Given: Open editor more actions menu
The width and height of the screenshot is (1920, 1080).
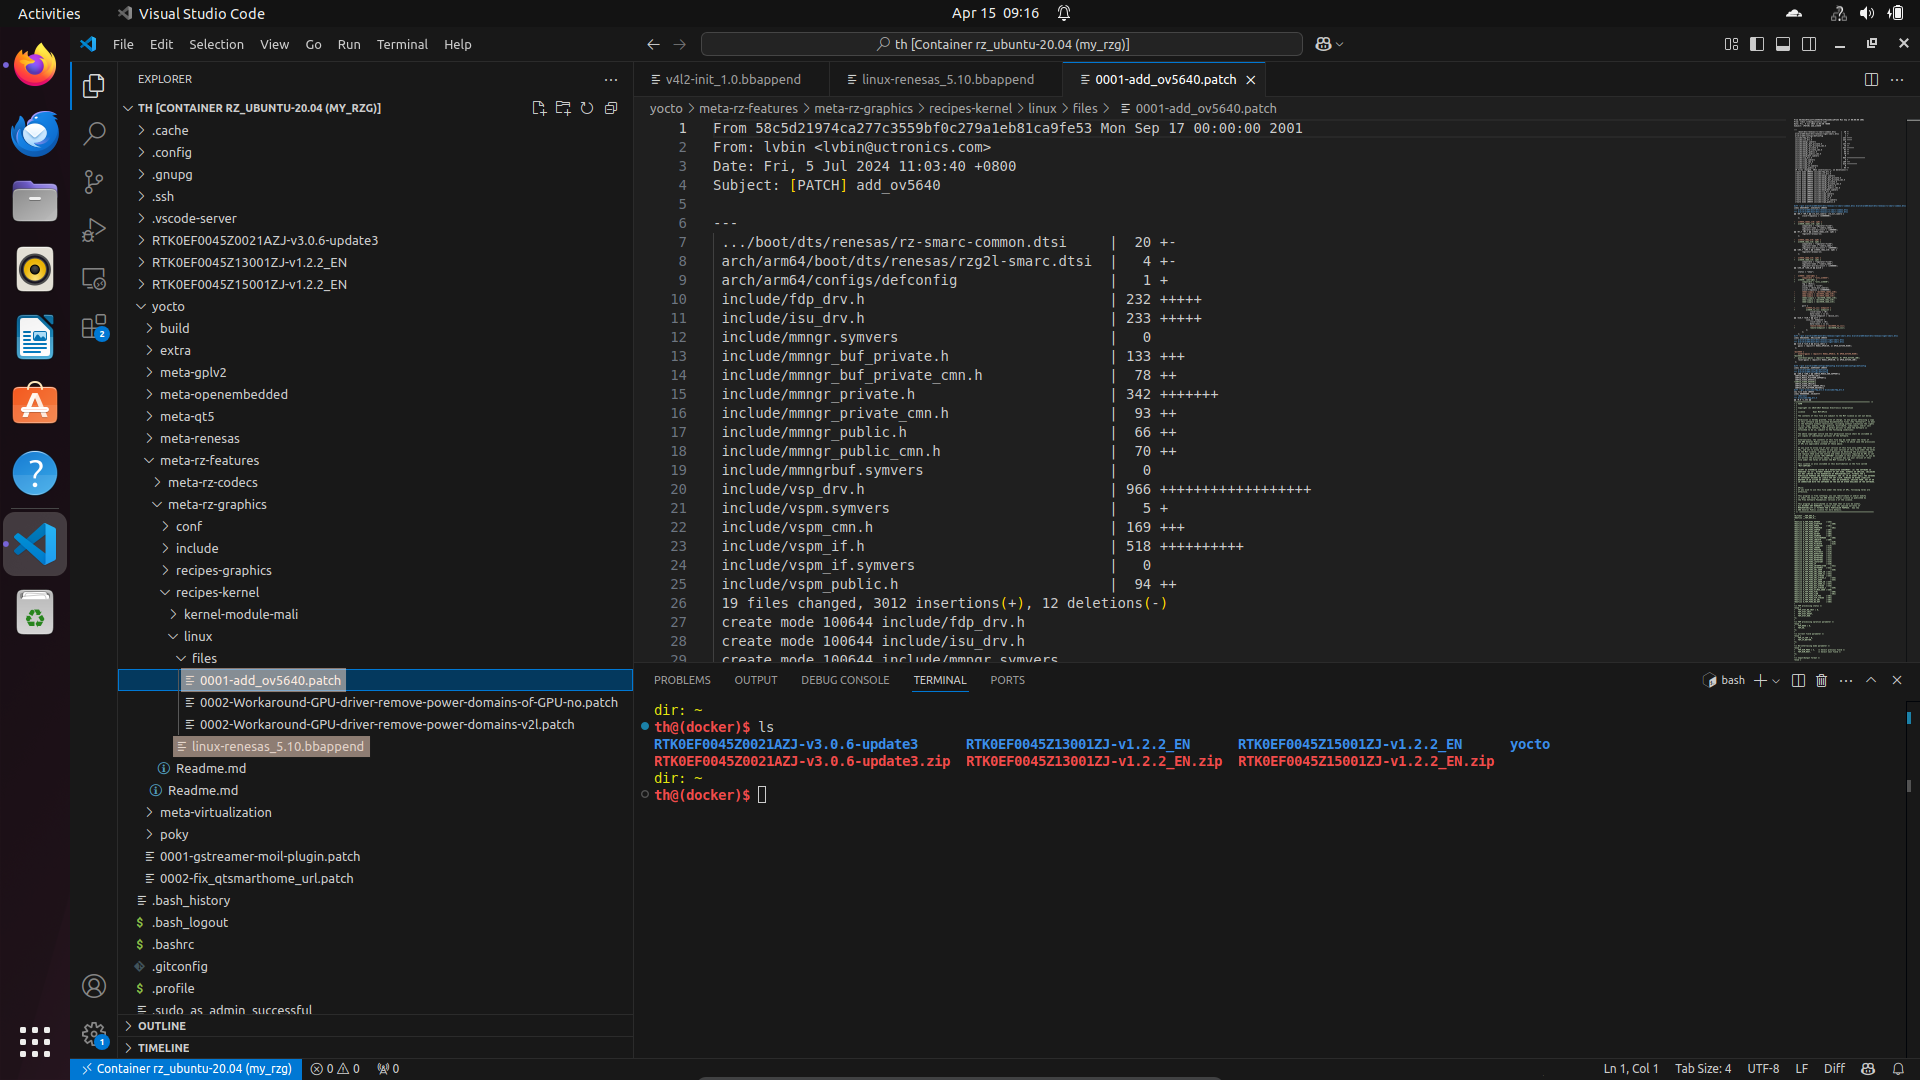Looking at the screenshot, I should coord(1897,79).
